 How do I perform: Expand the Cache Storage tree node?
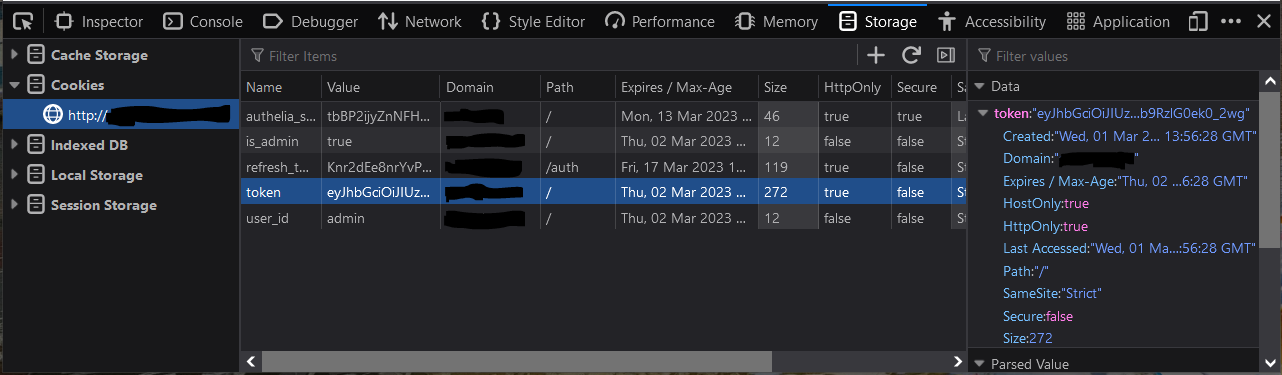[x=13, y=55]
